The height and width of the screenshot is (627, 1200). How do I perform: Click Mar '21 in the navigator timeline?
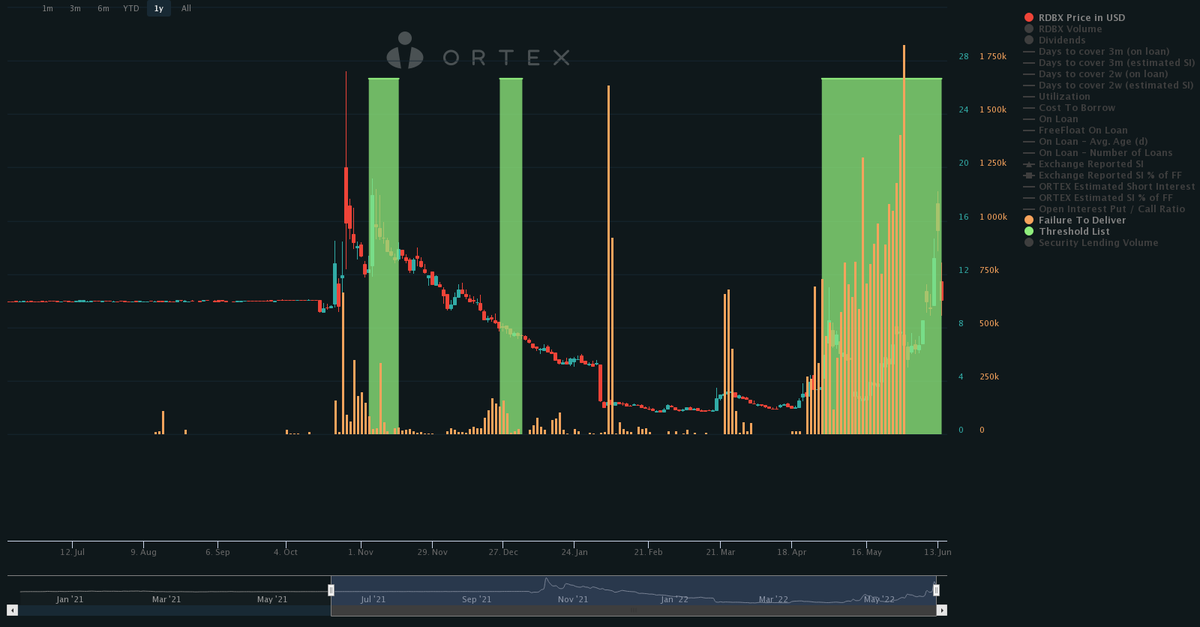click(166, 600)
